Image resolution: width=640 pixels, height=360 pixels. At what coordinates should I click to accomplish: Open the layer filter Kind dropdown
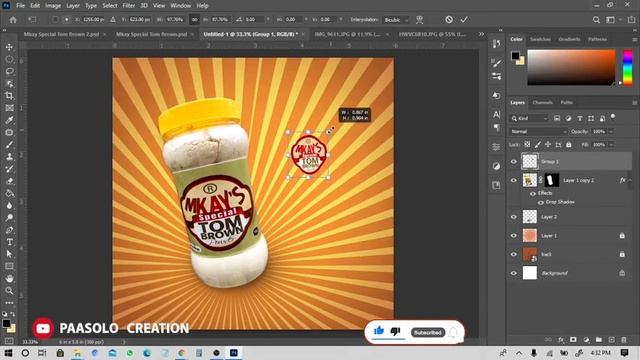click(x=529, y=118)
